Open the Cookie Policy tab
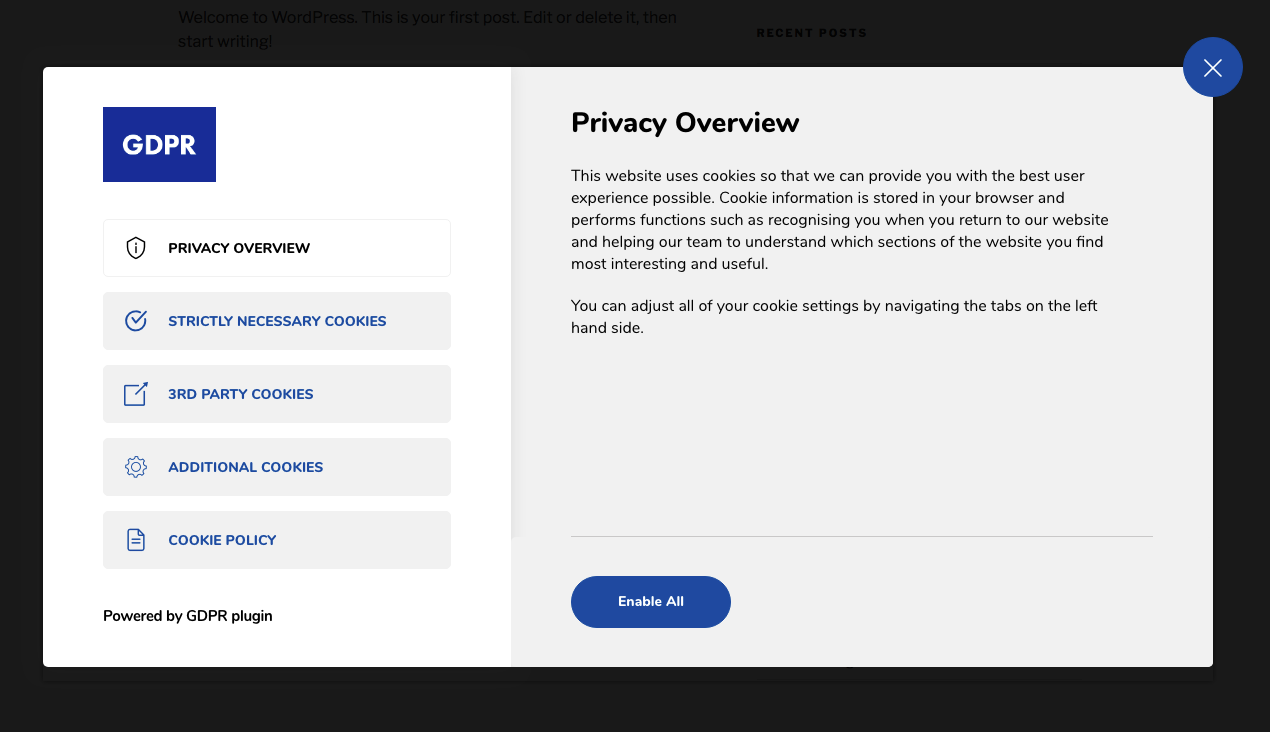The image size is (1270, 732). point(222,540)
